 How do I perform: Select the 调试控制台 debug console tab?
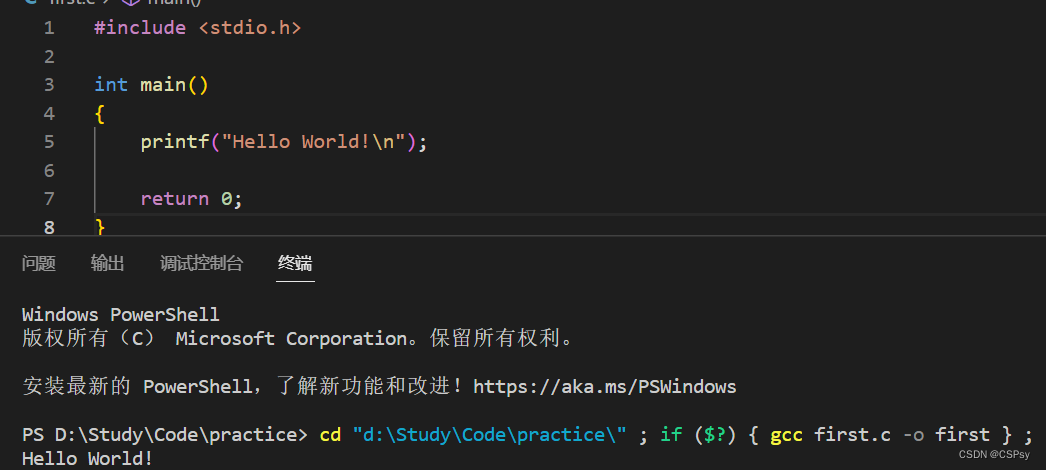201,263
